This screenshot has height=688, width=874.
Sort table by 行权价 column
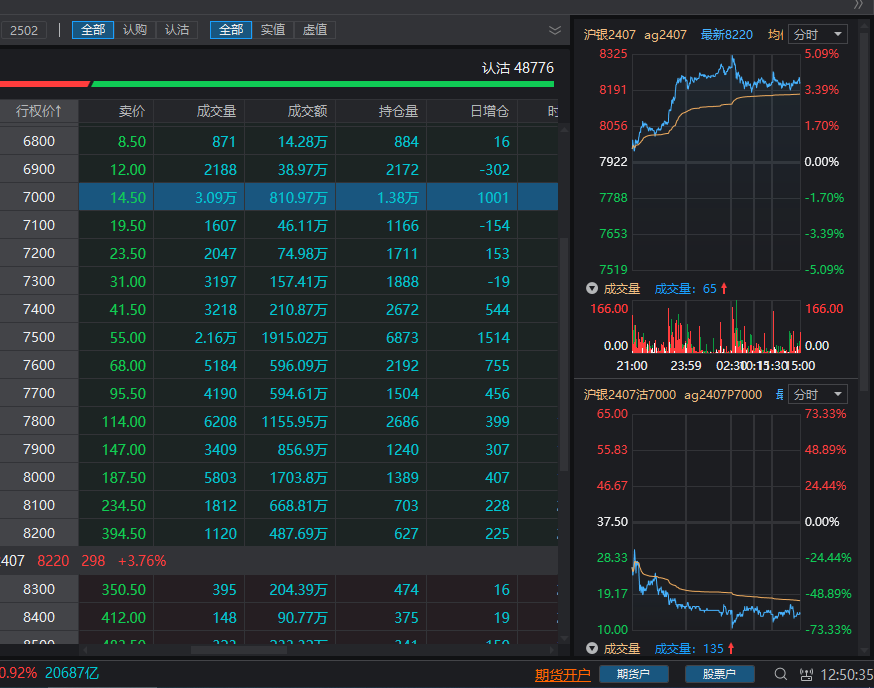(39, 111)
